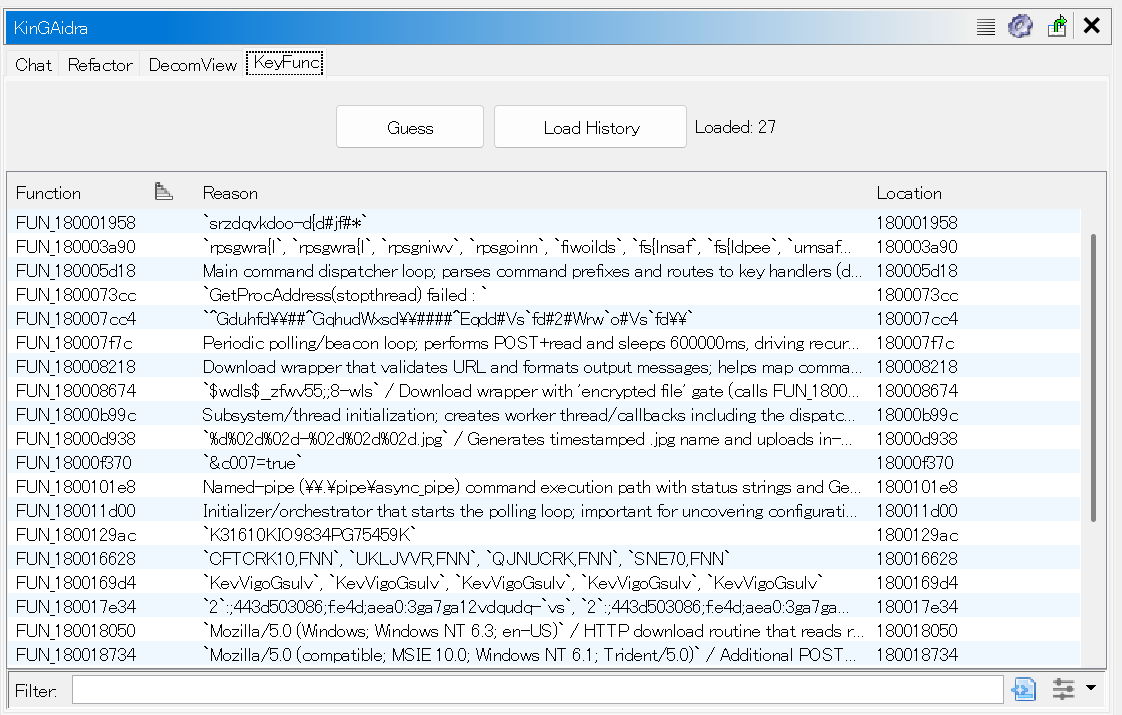The image size is (1122, 715).
Task: Select row FUN_18000f370
Action: 545,462
